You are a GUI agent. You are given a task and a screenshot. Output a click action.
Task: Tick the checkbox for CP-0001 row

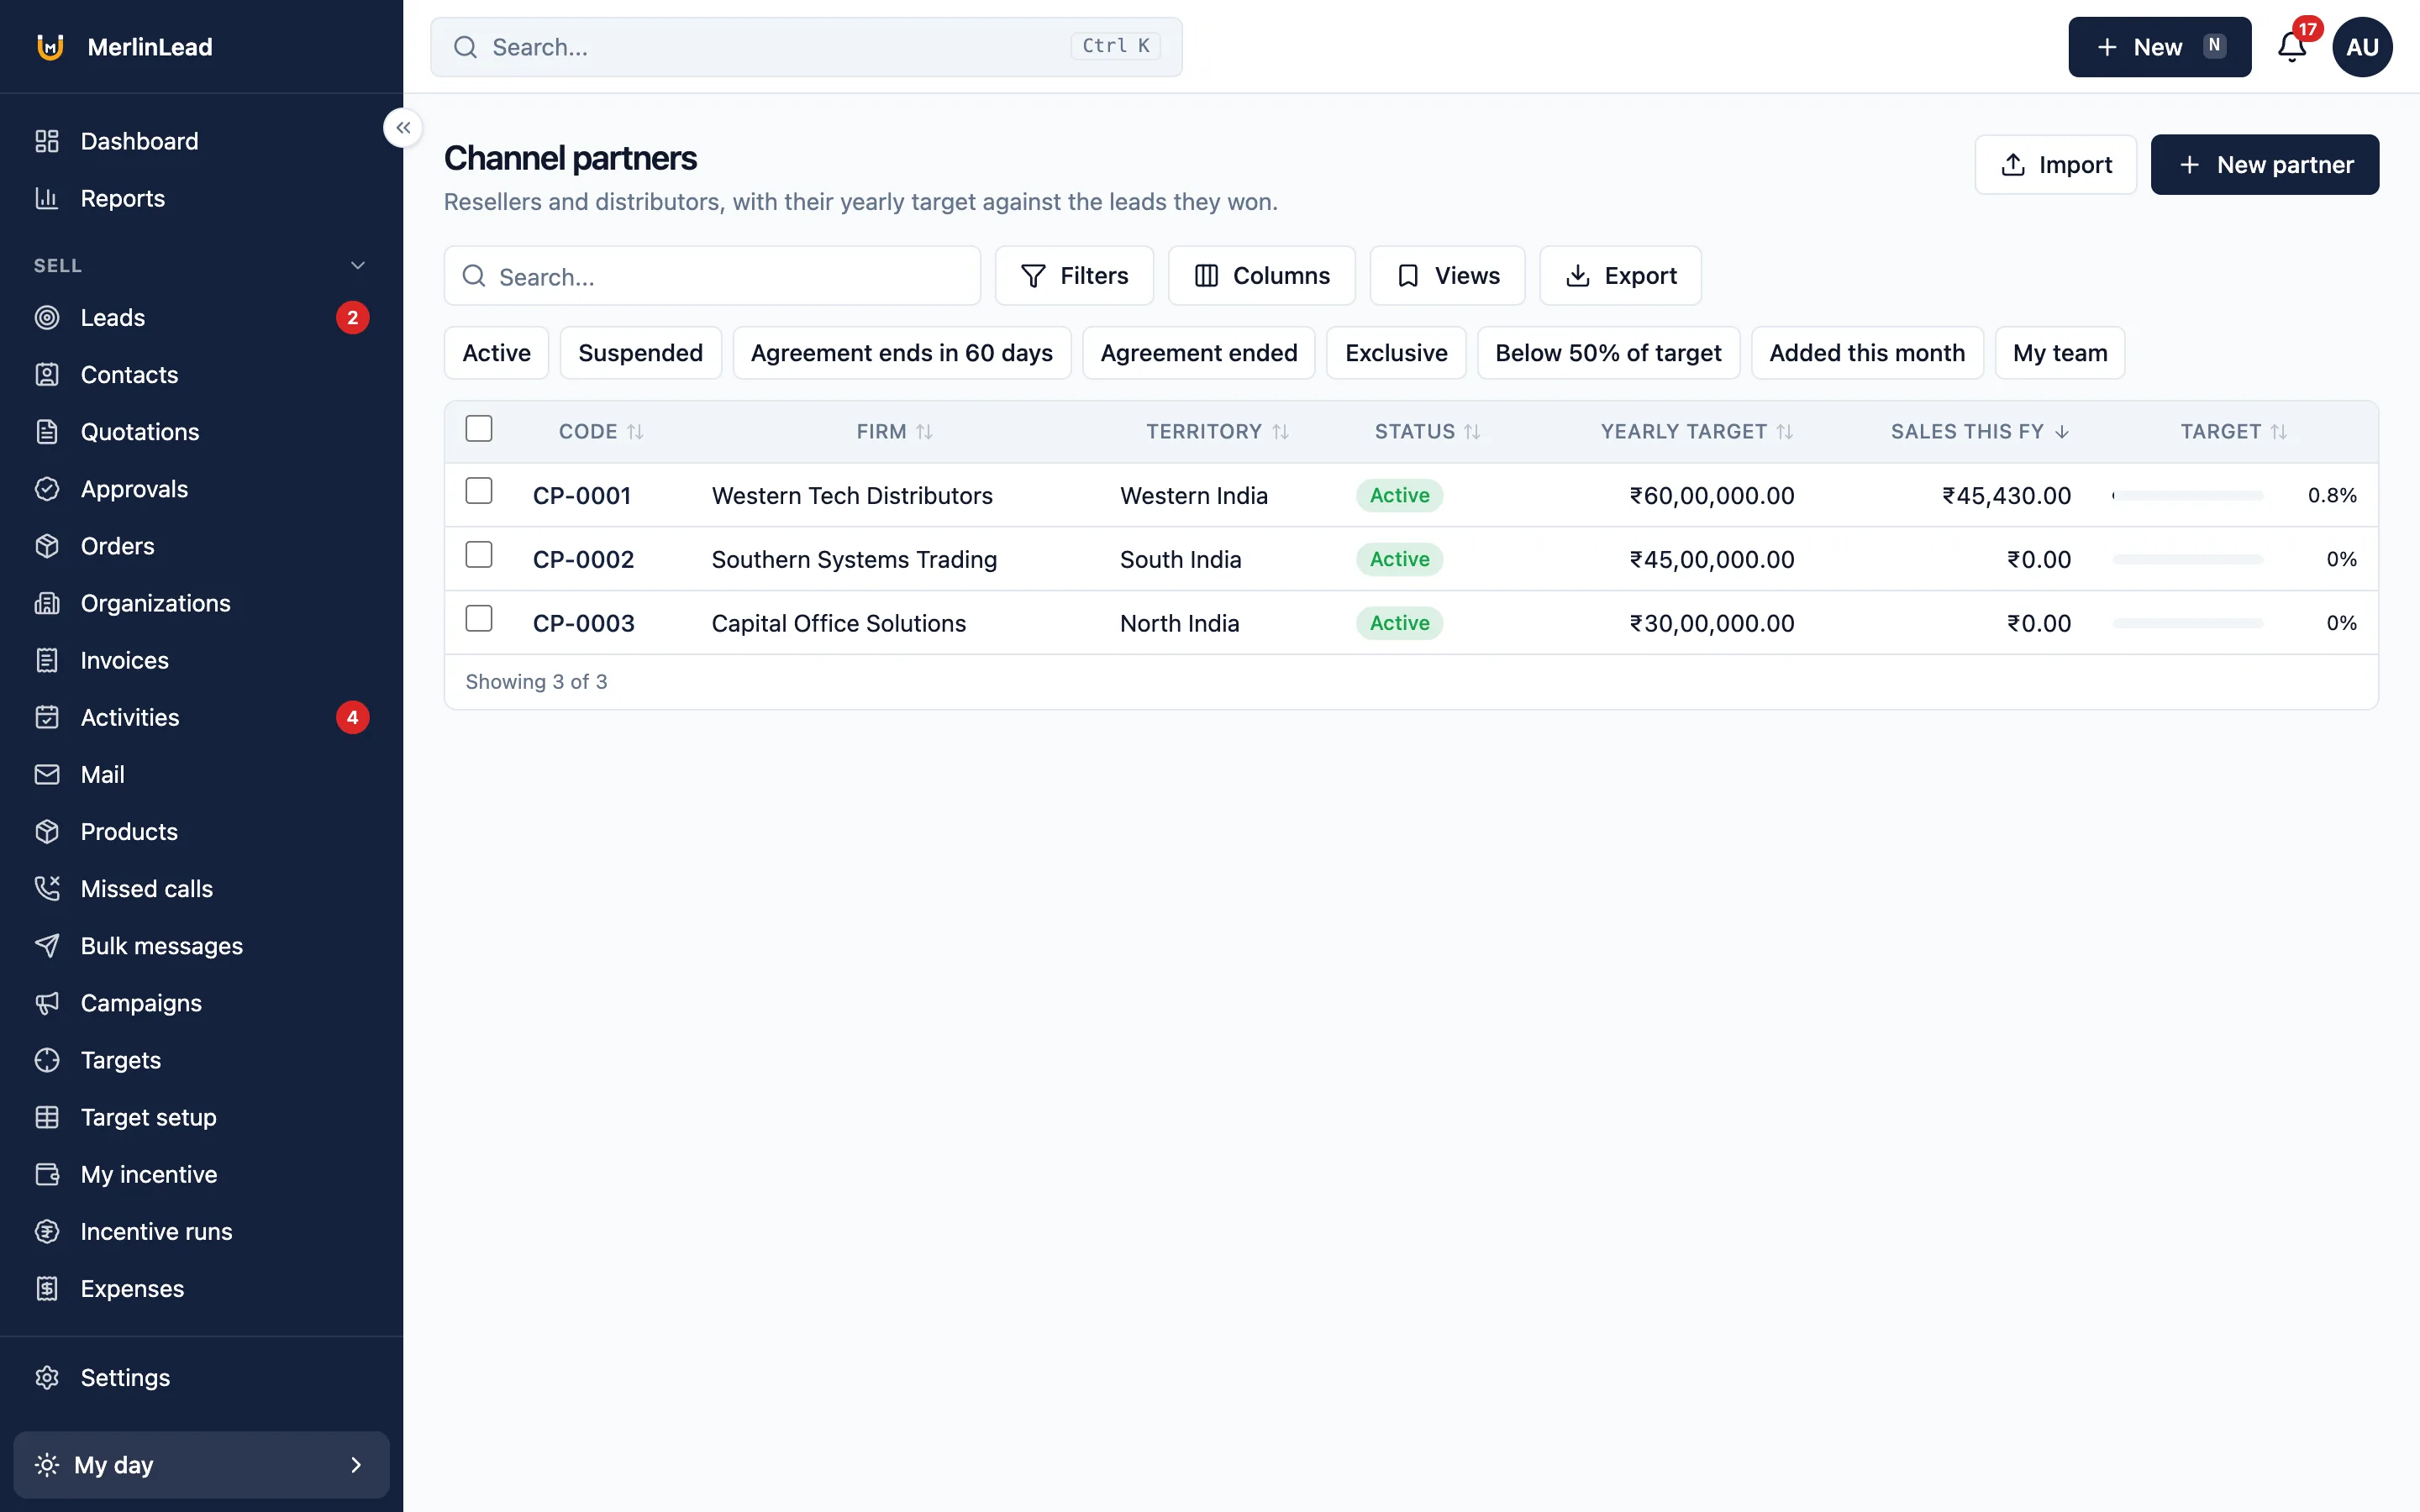point(479,491)
